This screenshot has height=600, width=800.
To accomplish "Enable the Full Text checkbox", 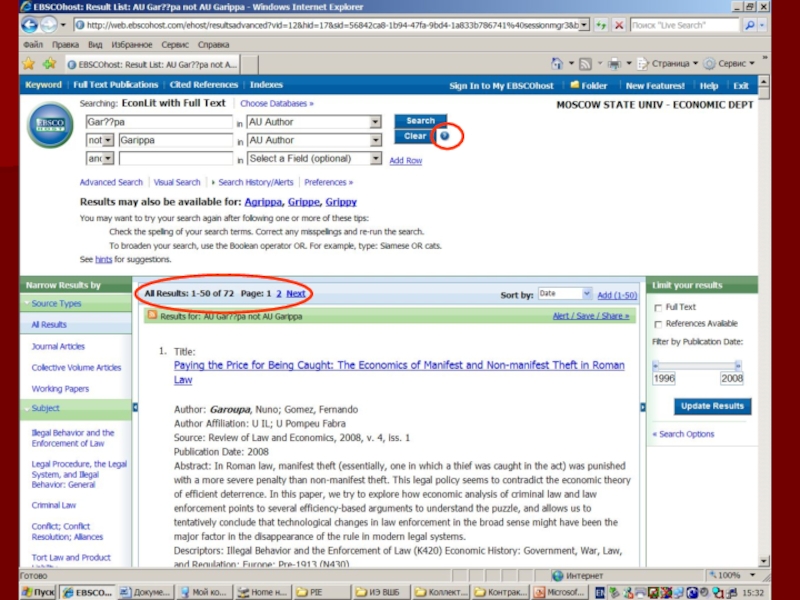I will (x=658, y=308).
